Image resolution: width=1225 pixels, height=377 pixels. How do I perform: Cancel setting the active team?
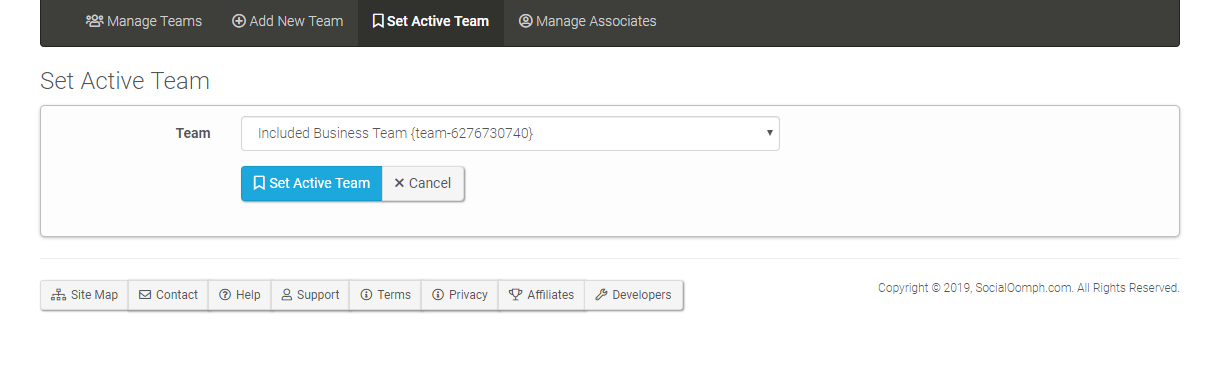423,183
